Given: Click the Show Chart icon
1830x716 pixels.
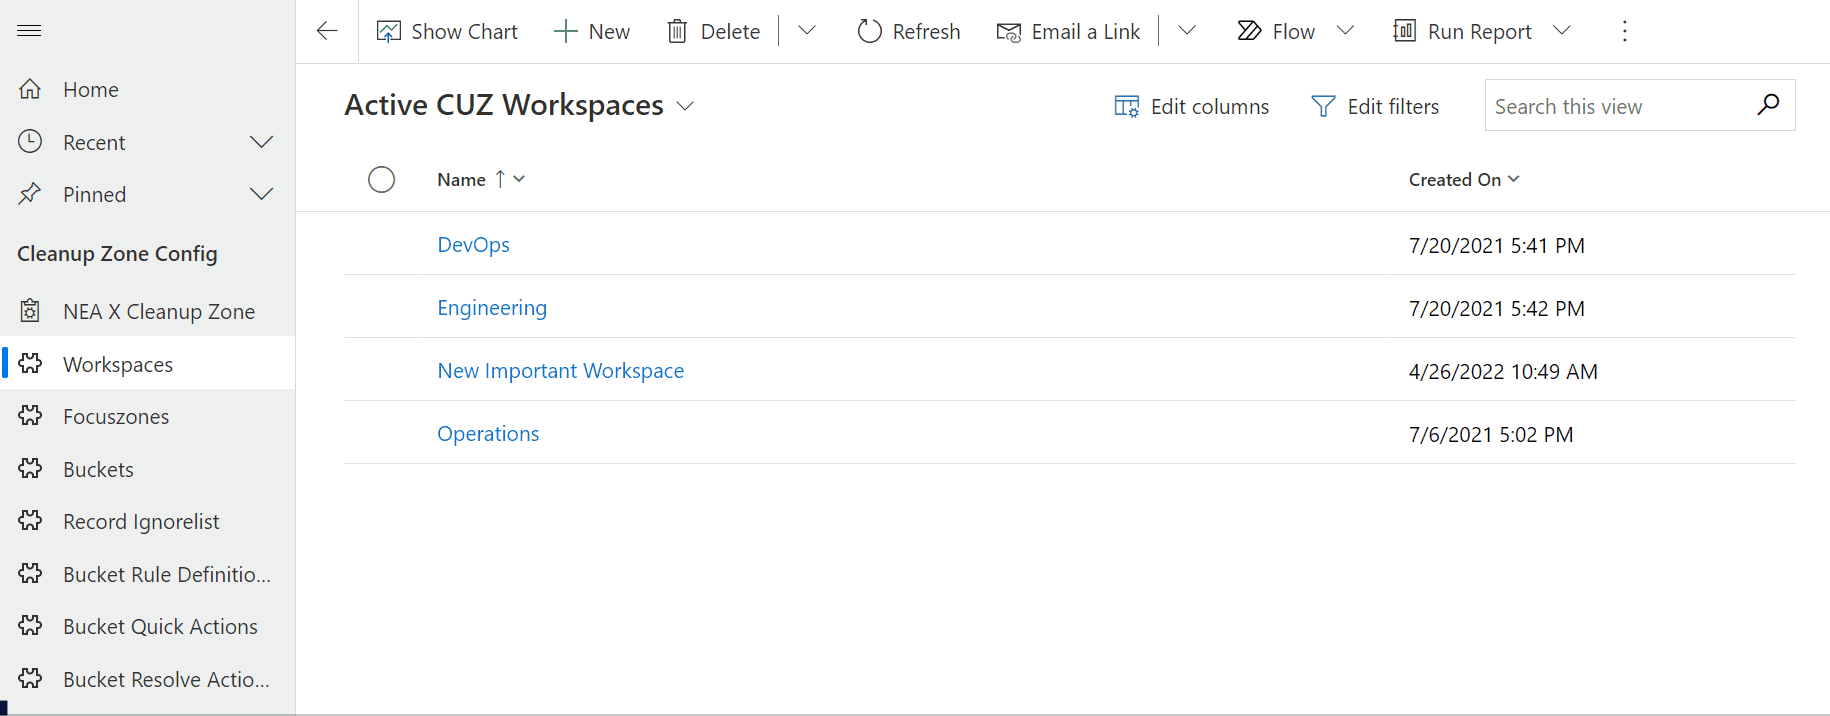Looking at the screenshot, I should tap(388, 32).
